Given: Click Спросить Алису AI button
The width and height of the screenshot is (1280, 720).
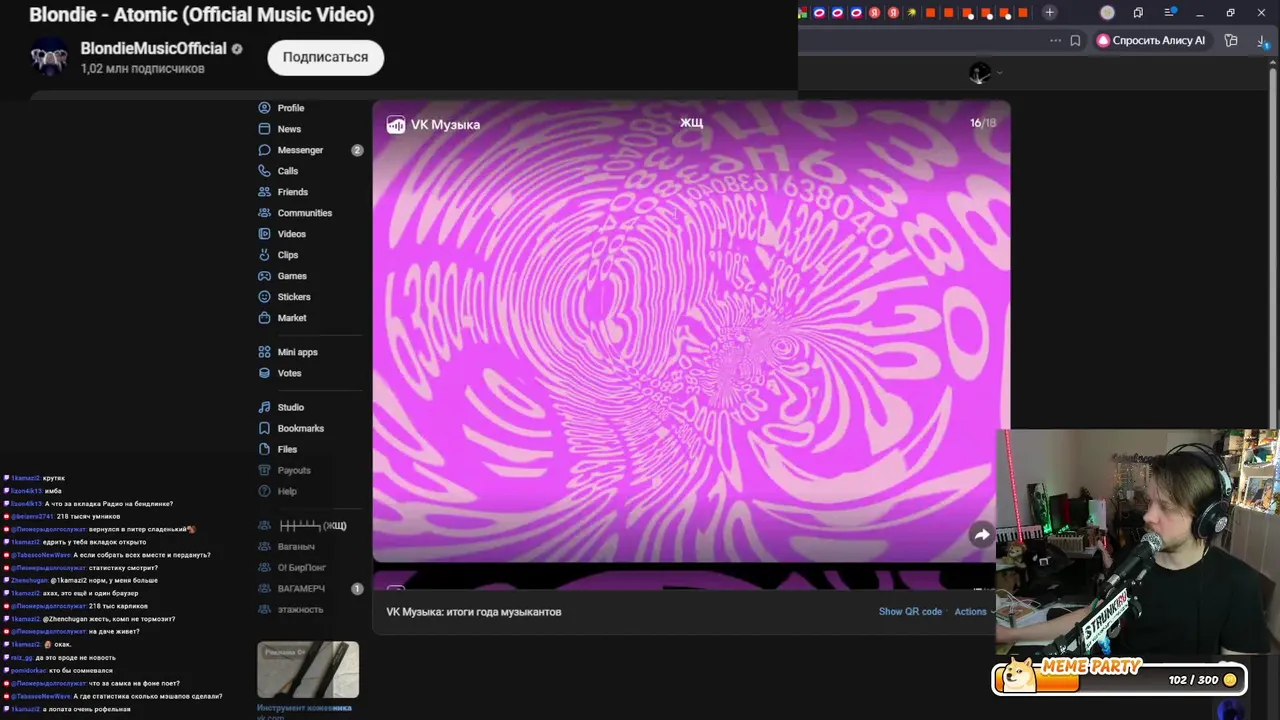Looking at the screenshot, I should [1151, 41].
